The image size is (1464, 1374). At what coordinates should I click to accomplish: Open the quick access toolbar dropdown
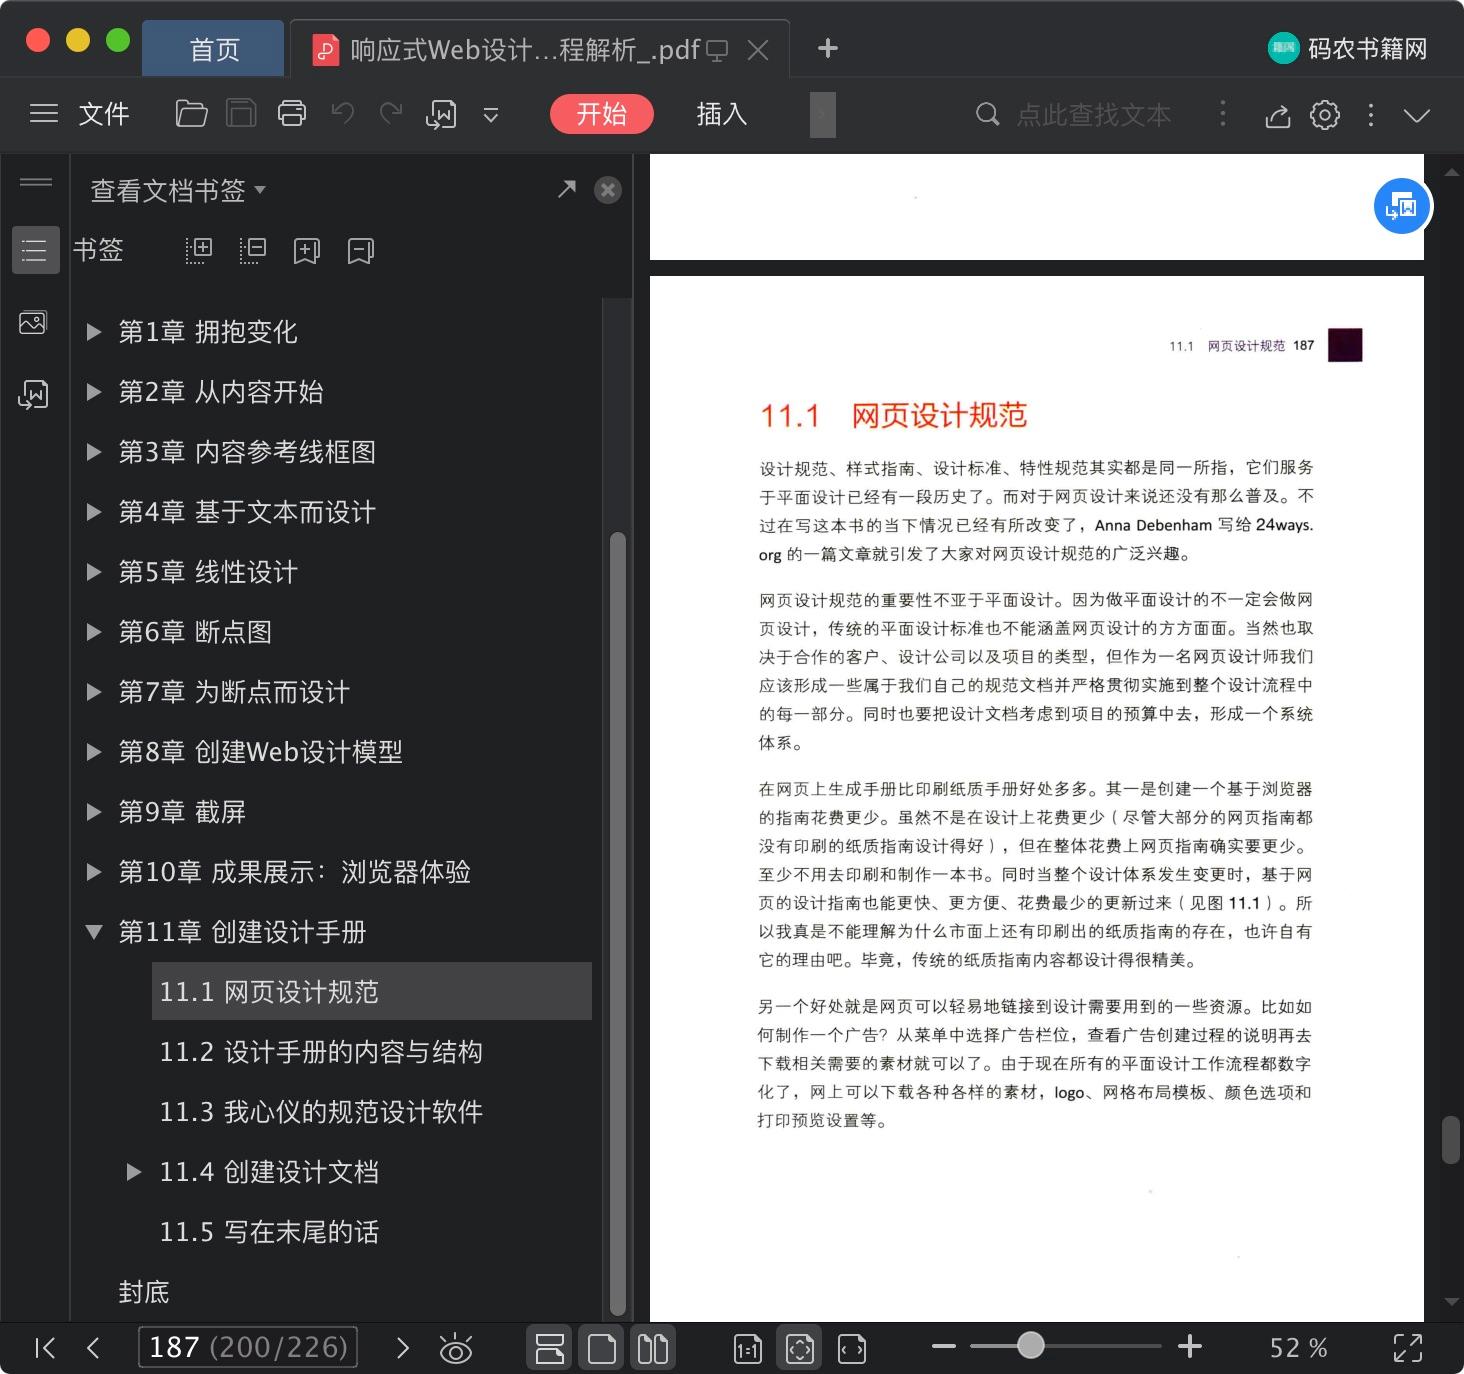[491, 115]
